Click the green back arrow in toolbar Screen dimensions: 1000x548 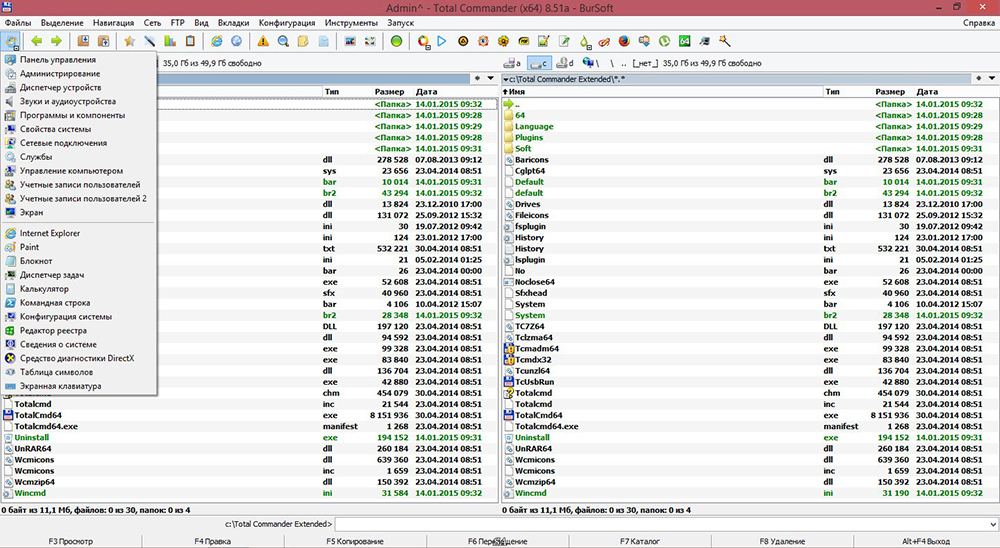point(37,41)
